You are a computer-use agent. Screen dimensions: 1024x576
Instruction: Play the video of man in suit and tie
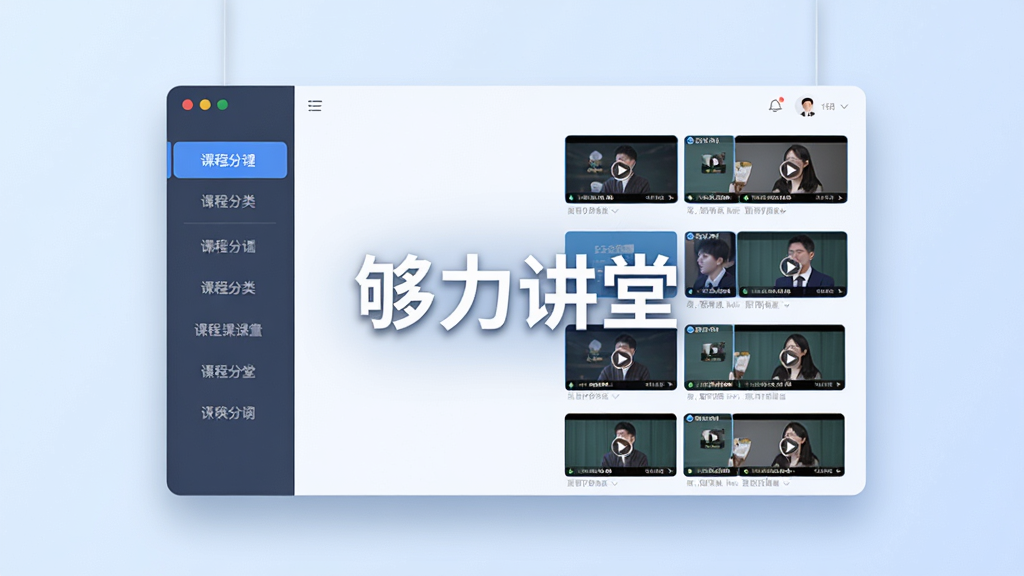(790, 266)
